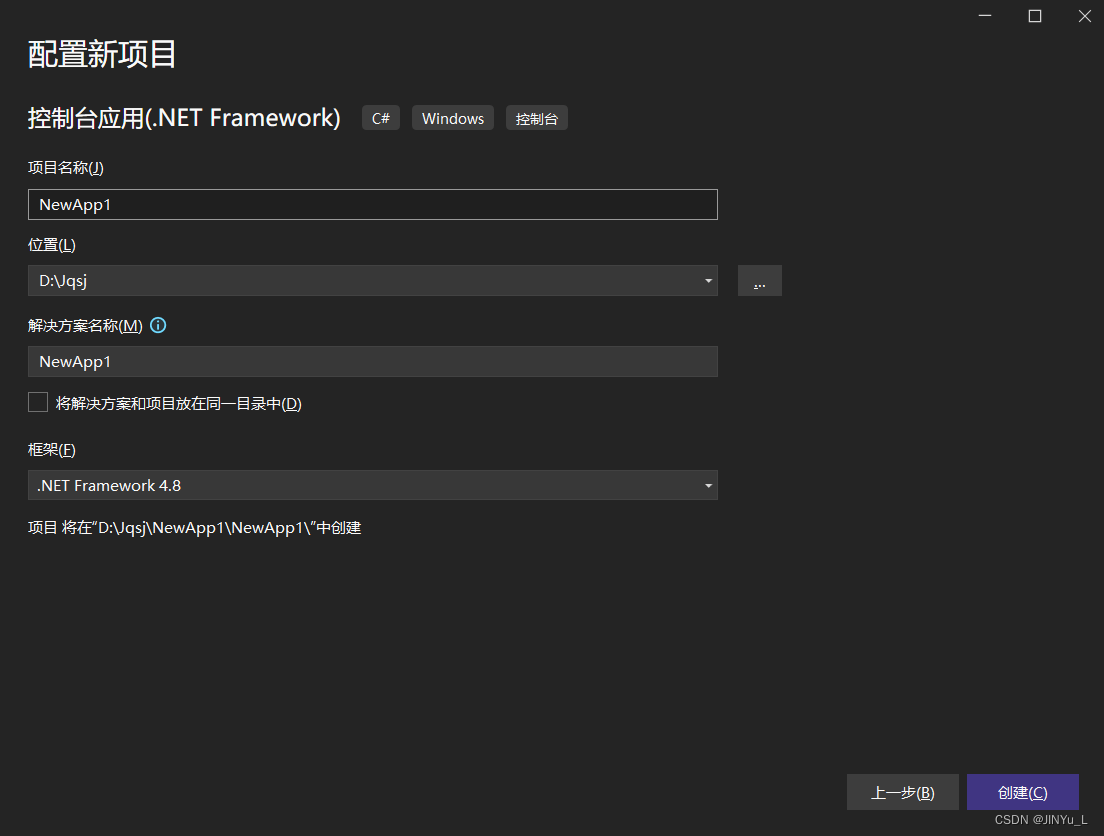The height and width of the screenshot is (836, 1104).
Task: Select the NewApp1 solution name field
Action: pyautogui.click(x=372, y=360)
